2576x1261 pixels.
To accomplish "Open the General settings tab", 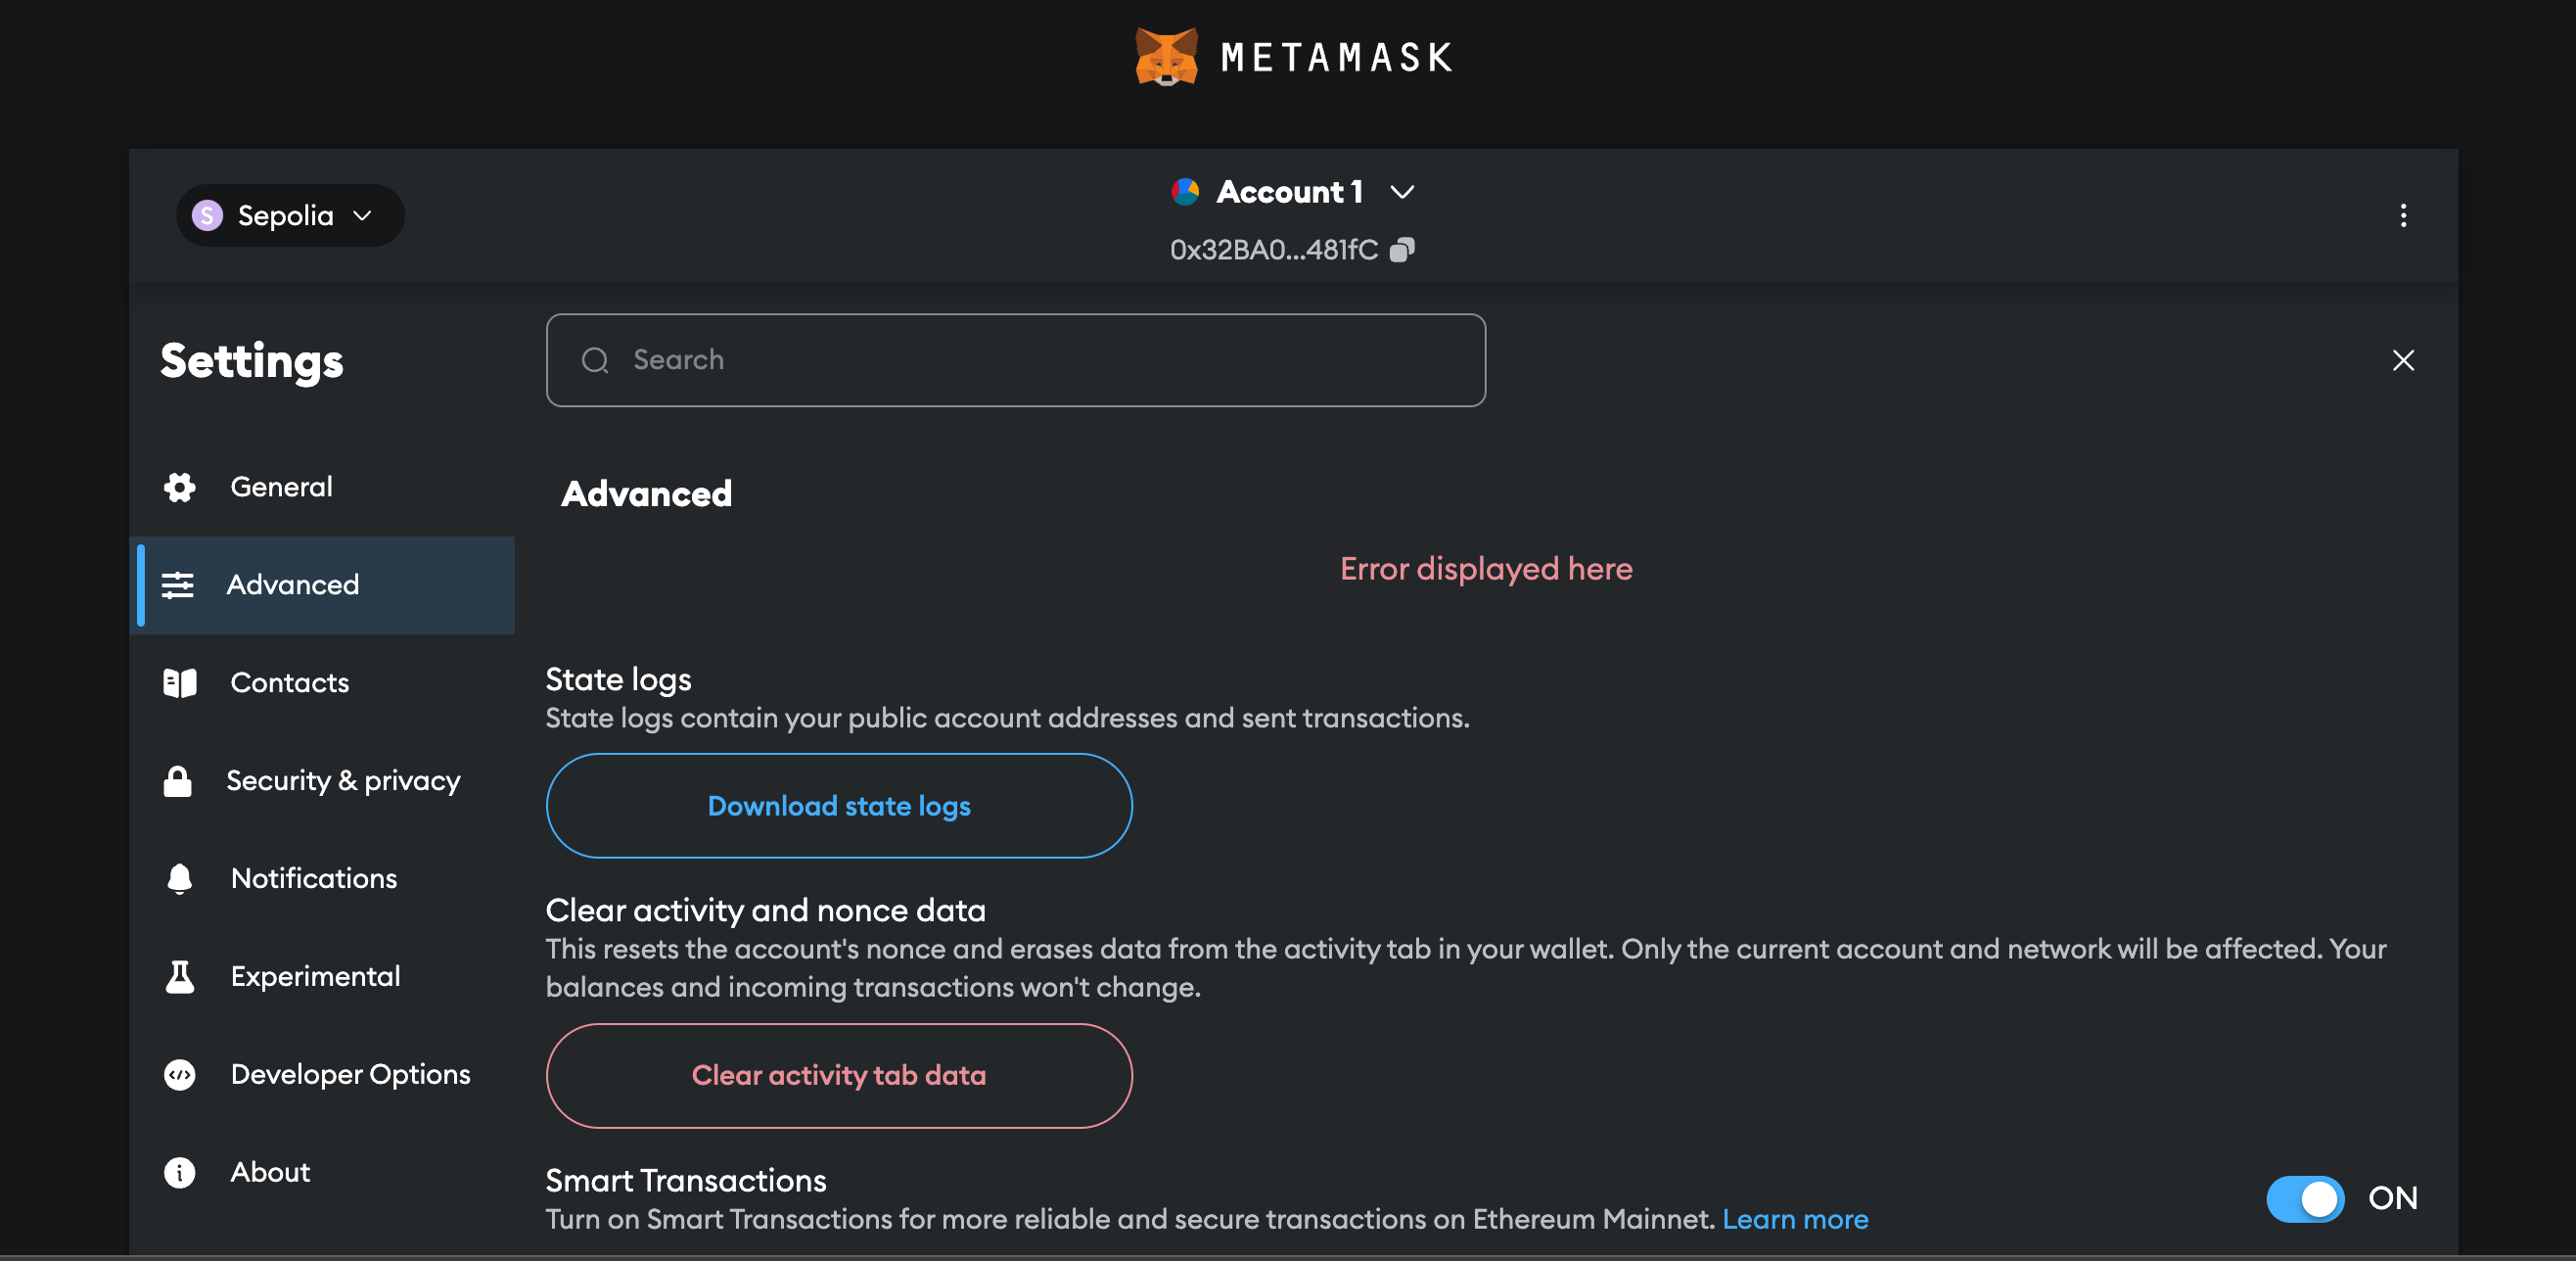I will pos(322,487).
